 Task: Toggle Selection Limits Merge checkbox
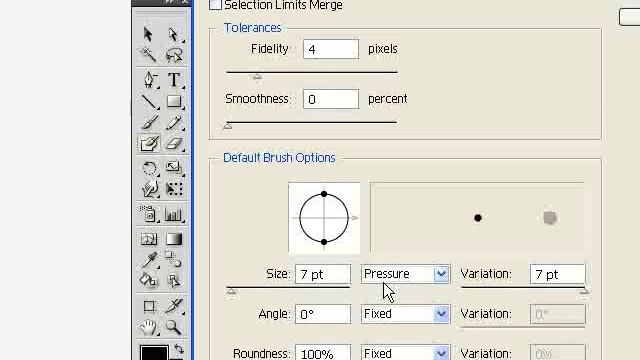tap(215, 5)
